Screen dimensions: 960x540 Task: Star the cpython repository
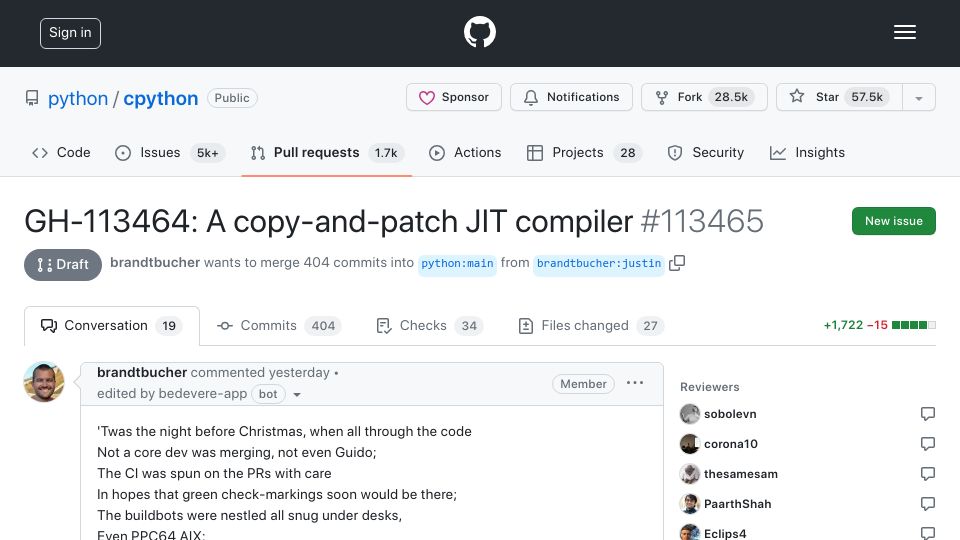click(839, 97)
